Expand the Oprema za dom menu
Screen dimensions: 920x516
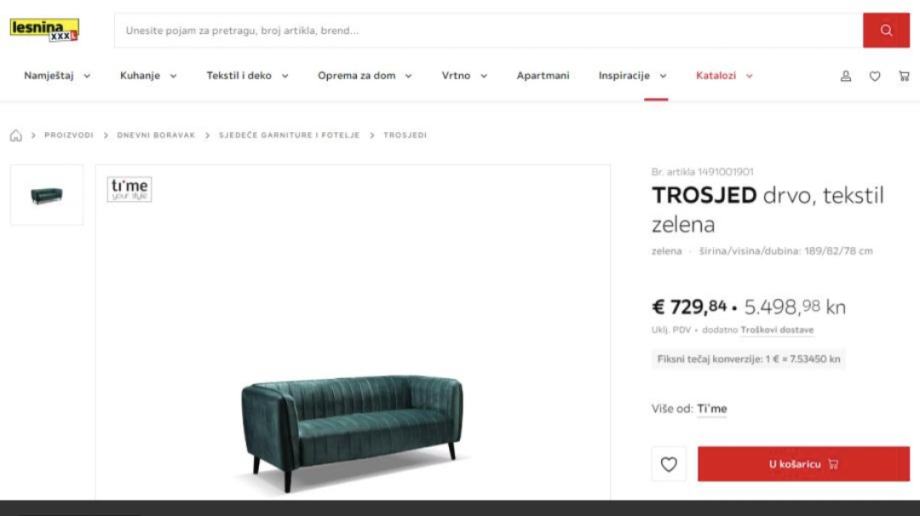click(364, 76)
